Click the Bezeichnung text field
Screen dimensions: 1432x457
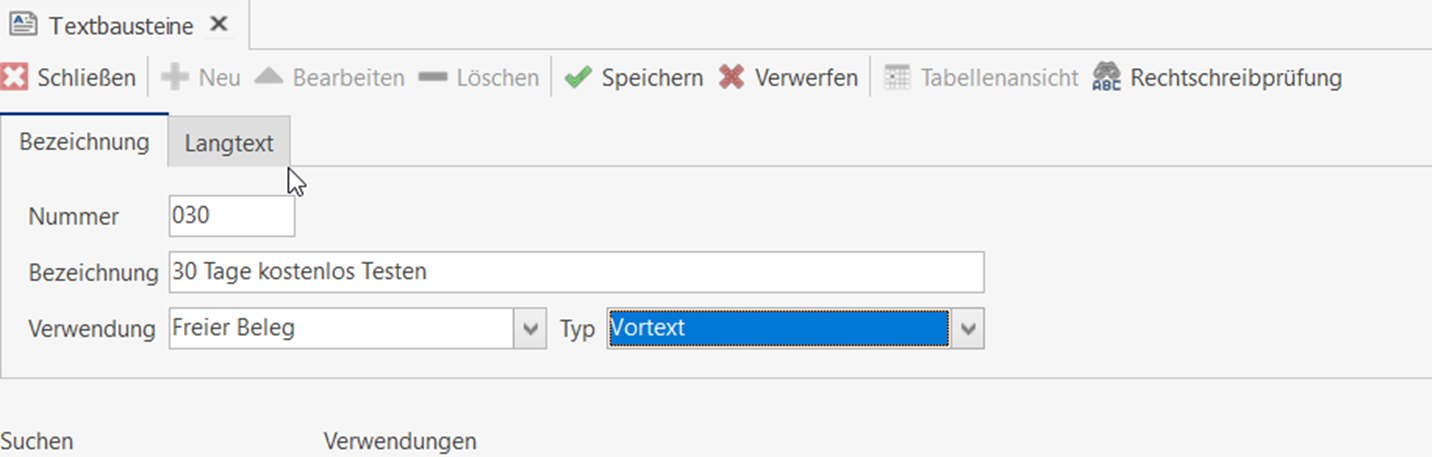(x=576, y=271)
